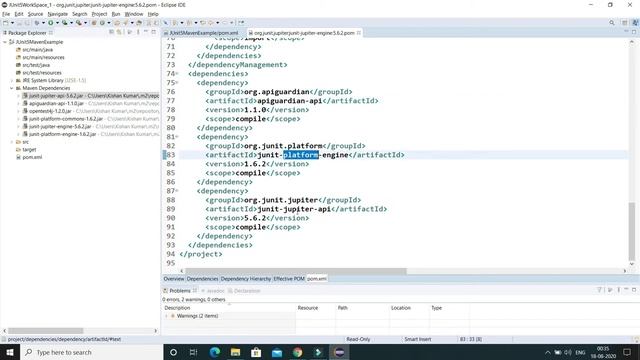Click the green Run button in toolbar
This screenshot has height=360, width=640.
tap(51, 23)
